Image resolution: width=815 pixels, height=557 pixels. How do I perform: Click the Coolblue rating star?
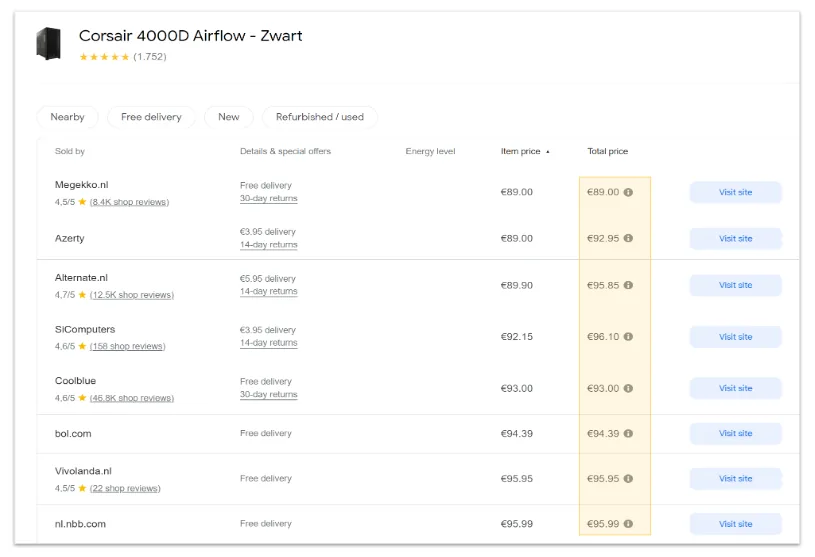(82, 398)
